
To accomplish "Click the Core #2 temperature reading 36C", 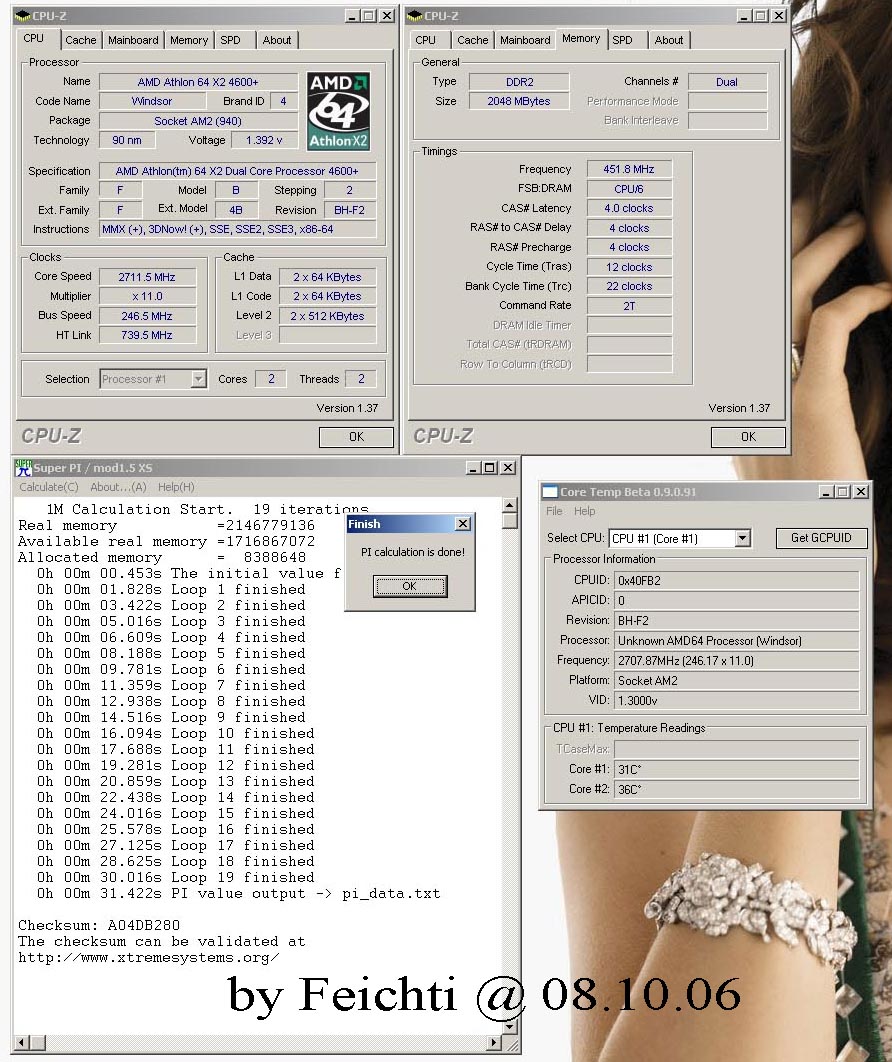I will (x=736, y=789).
